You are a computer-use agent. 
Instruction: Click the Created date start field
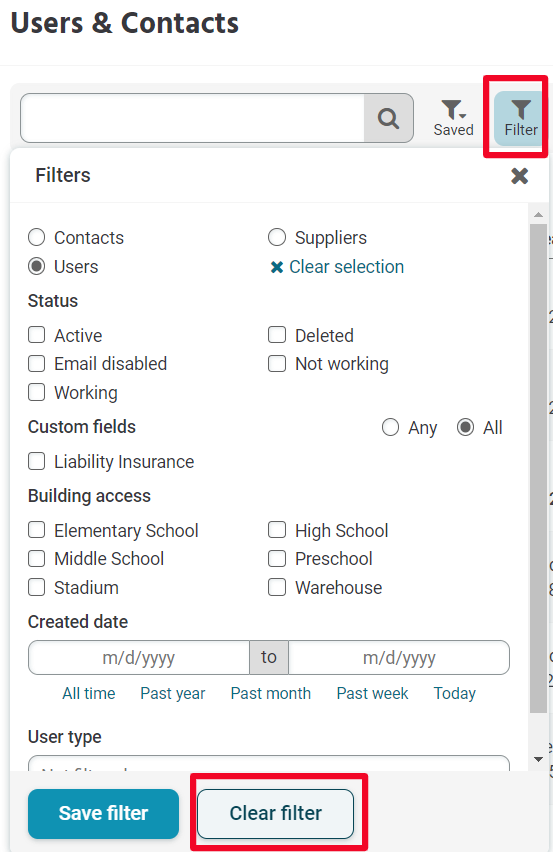tap(139, 657)
